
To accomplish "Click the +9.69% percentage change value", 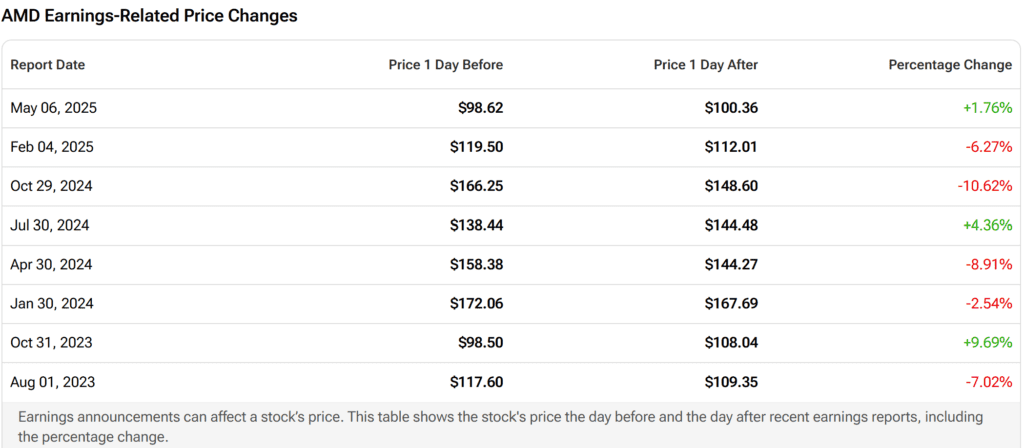I will pyautogui.click(x=987, y=343).
